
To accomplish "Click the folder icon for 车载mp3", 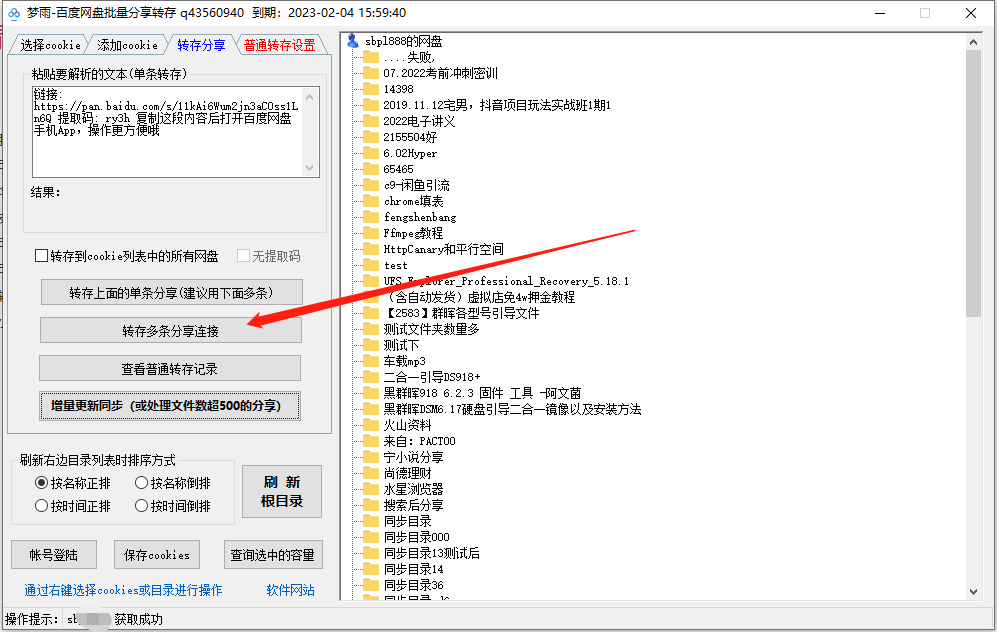I will tap(372, 361).
